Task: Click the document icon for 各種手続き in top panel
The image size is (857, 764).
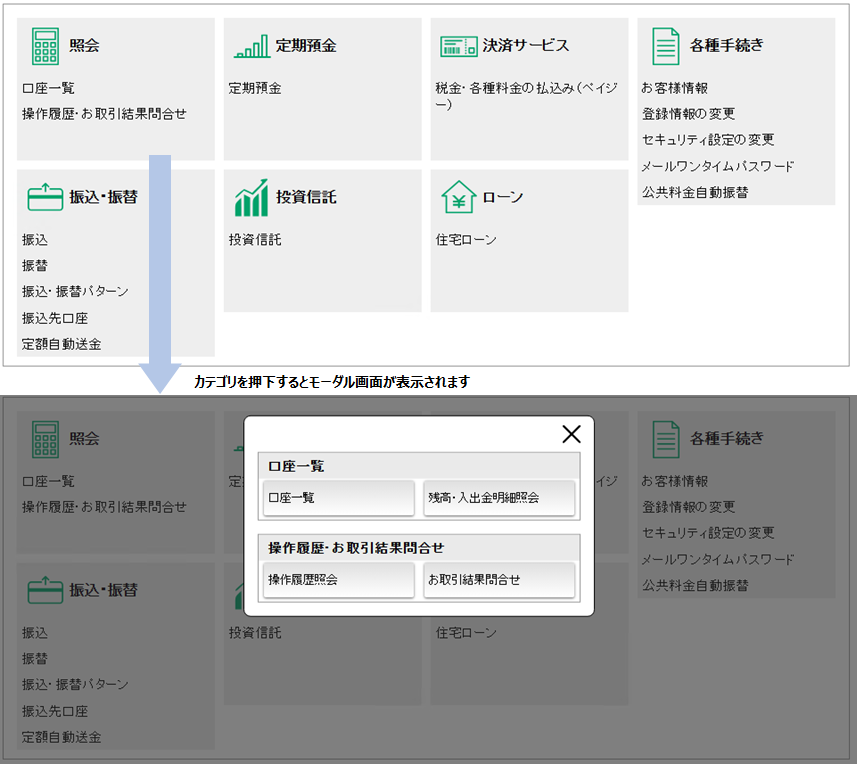Action: (666, 46)
